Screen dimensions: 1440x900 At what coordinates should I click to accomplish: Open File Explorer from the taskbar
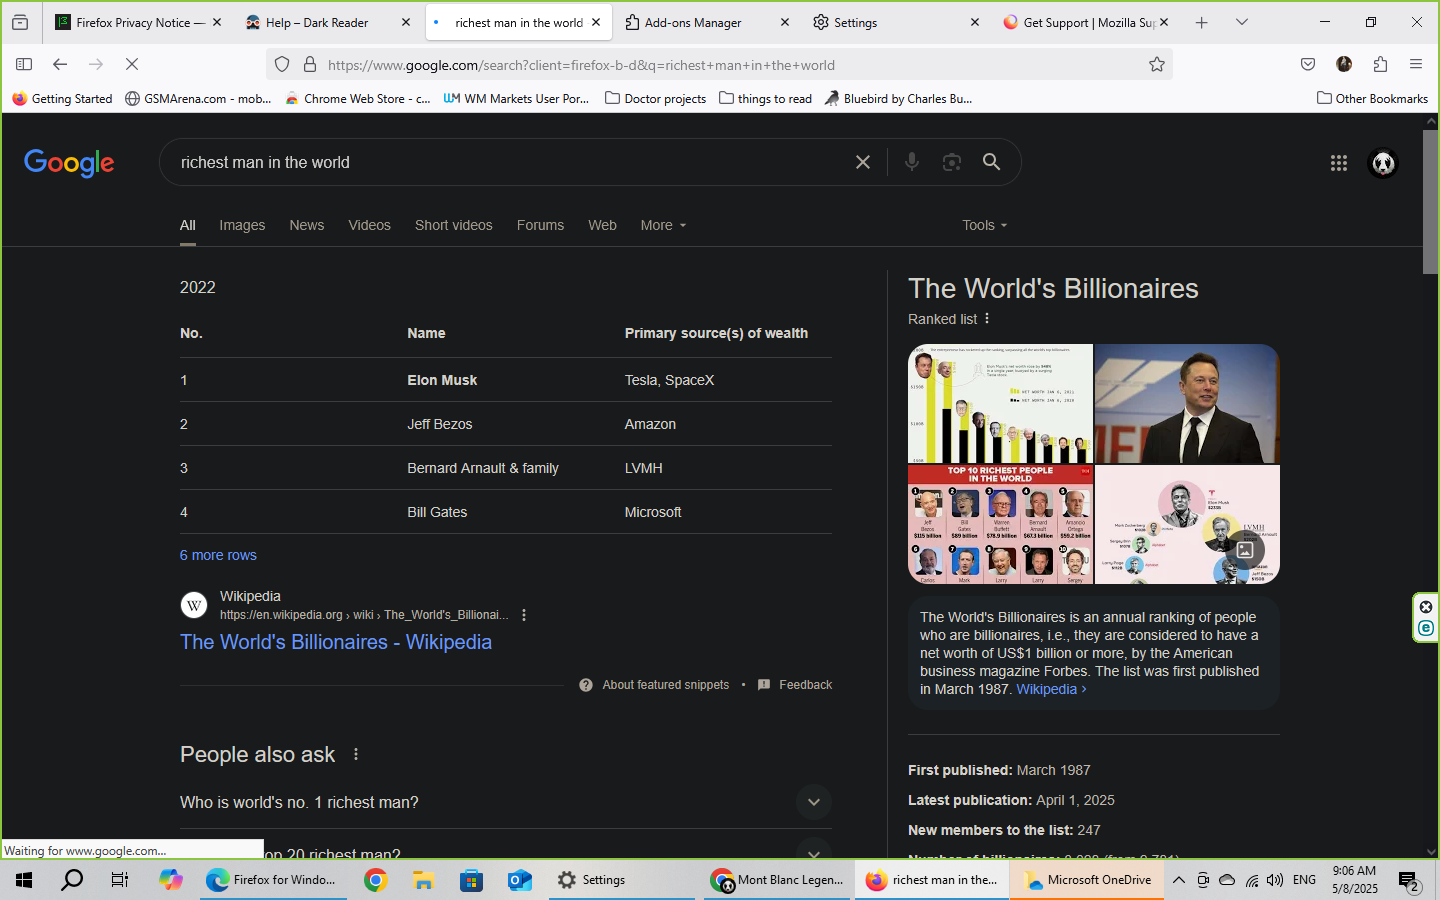(x=424, y=880)
